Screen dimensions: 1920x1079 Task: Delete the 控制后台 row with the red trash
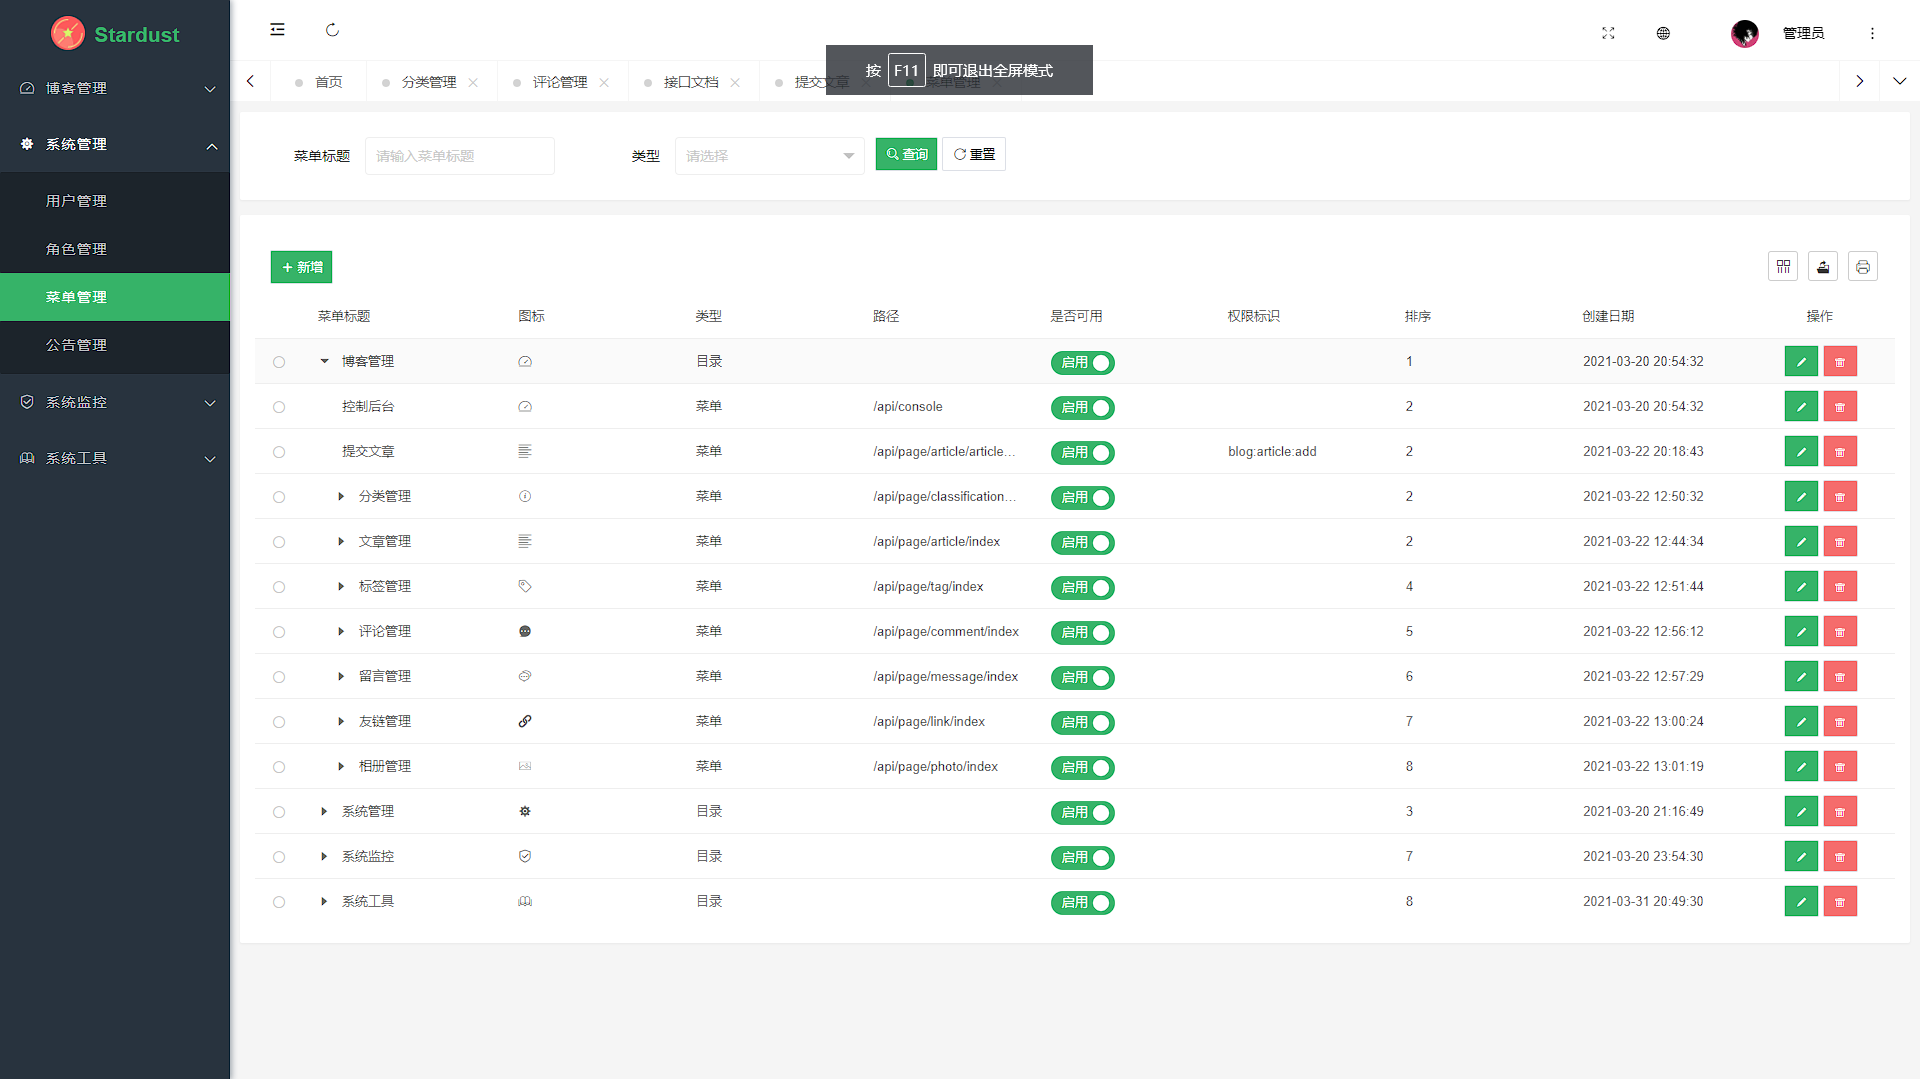[1840, 406]
